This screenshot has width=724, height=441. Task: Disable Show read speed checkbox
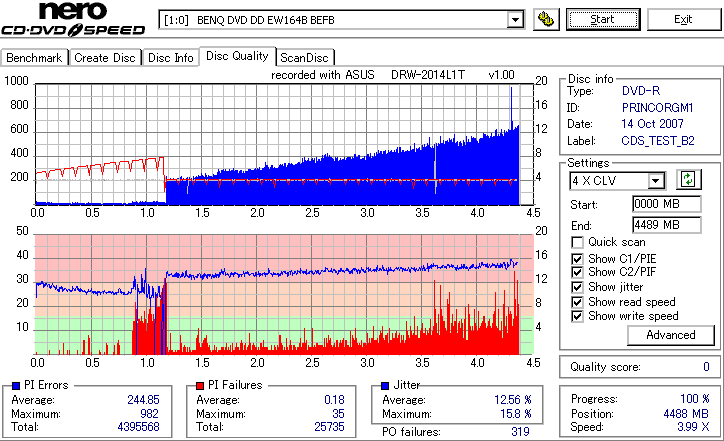coord(577,302)
